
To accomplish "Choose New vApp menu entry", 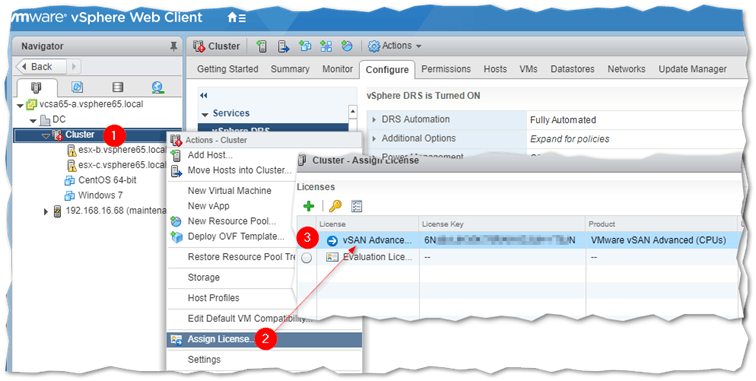I will point(208,206).
